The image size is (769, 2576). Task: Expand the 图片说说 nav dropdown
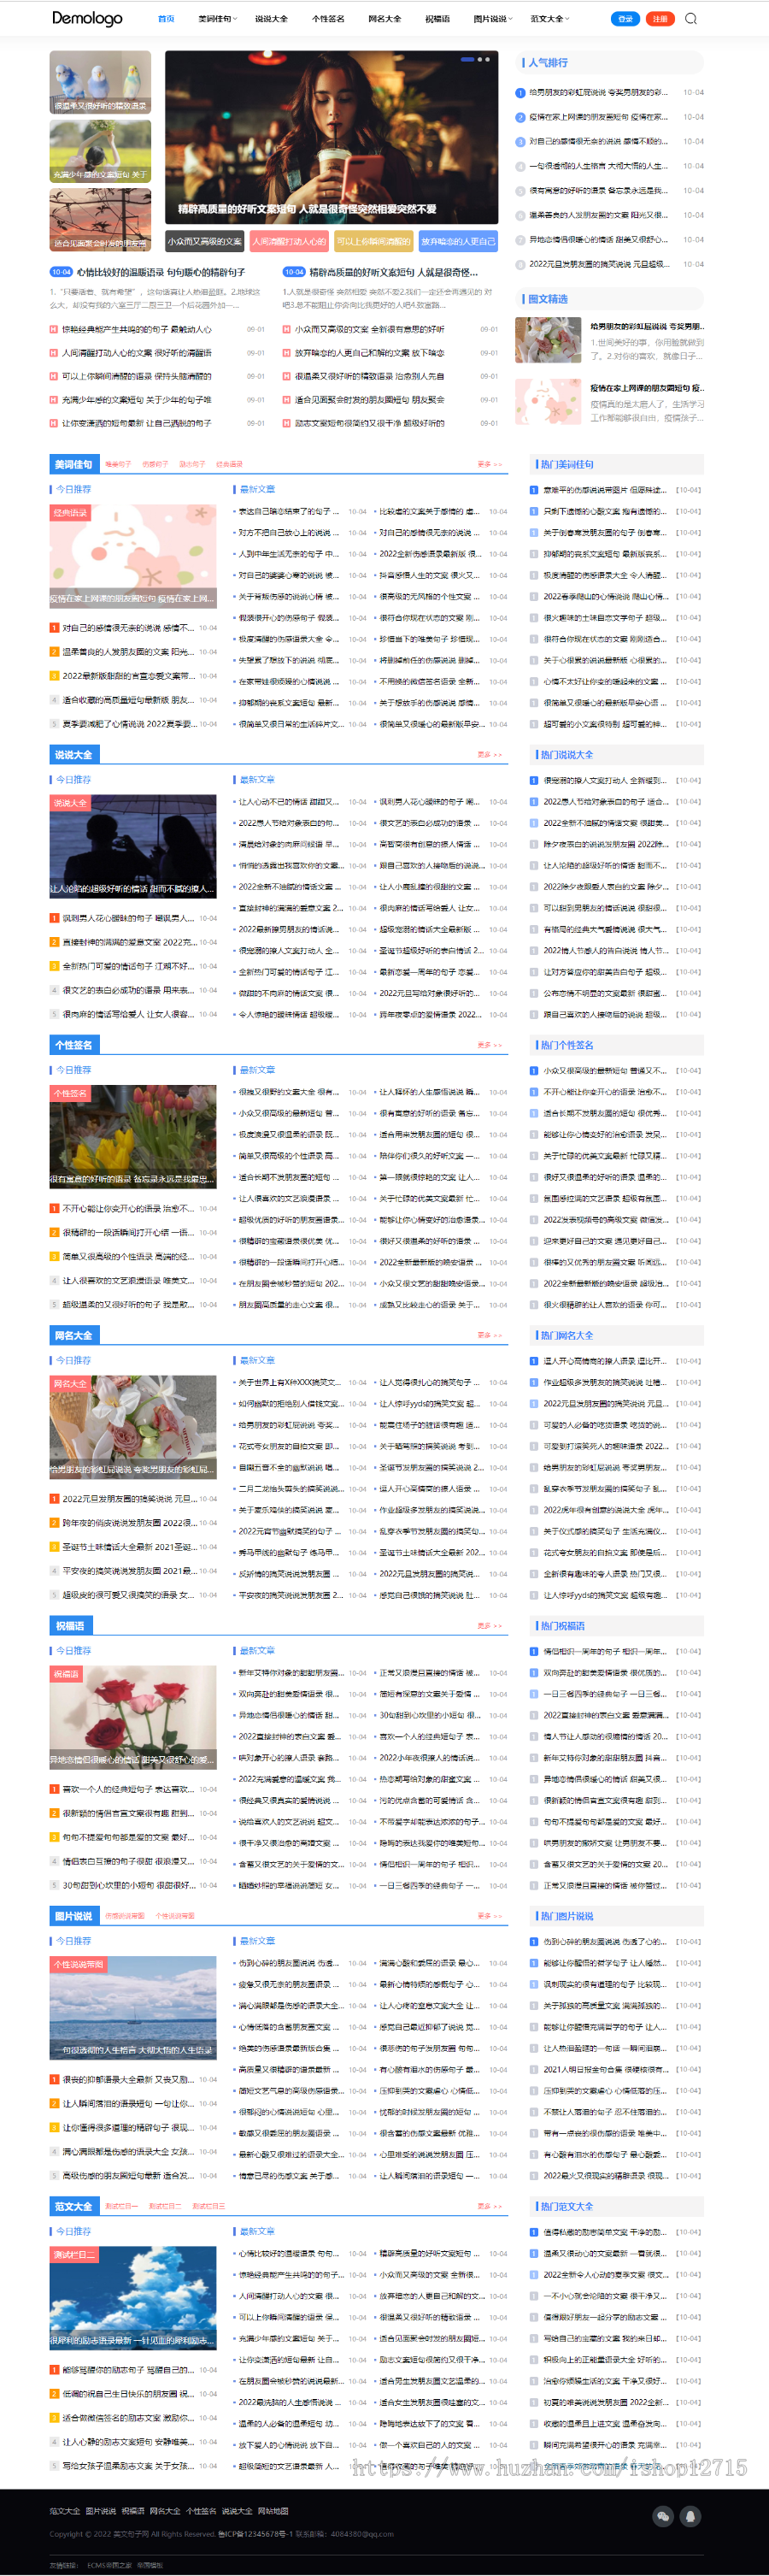(x=493, y=18)
